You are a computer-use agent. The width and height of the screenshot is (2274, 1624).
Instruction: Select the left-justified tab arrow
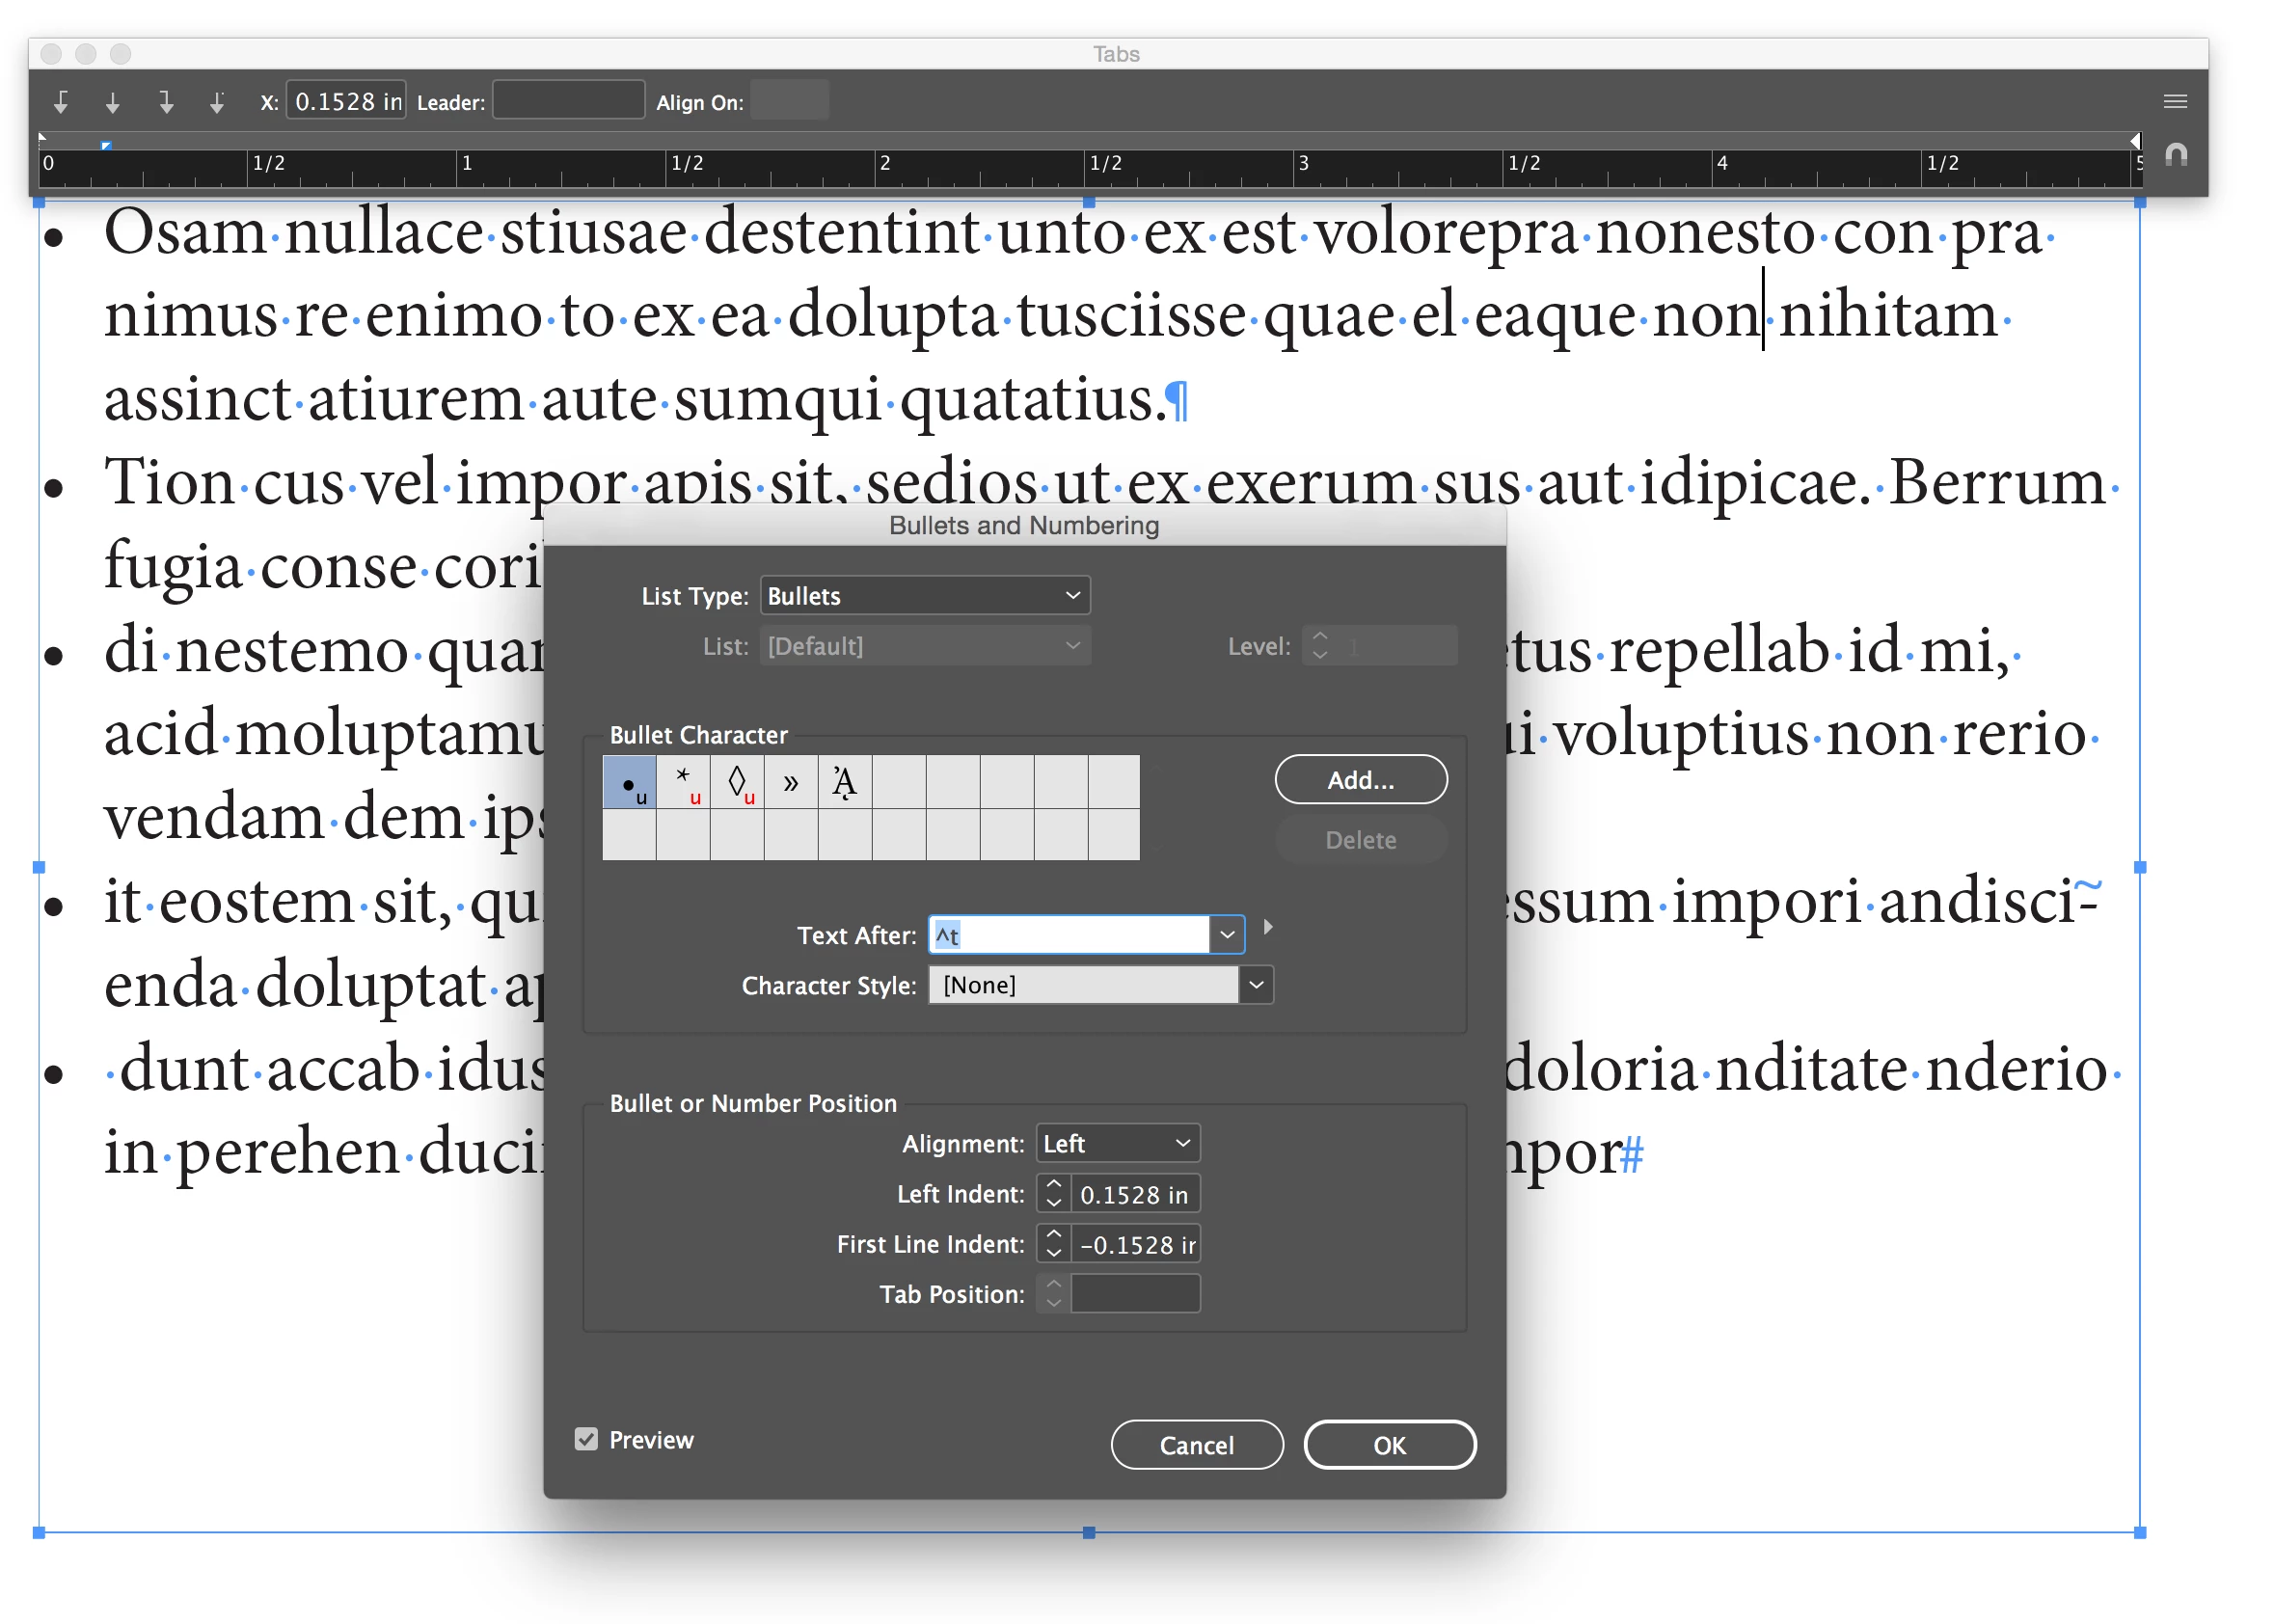(61, 102)
